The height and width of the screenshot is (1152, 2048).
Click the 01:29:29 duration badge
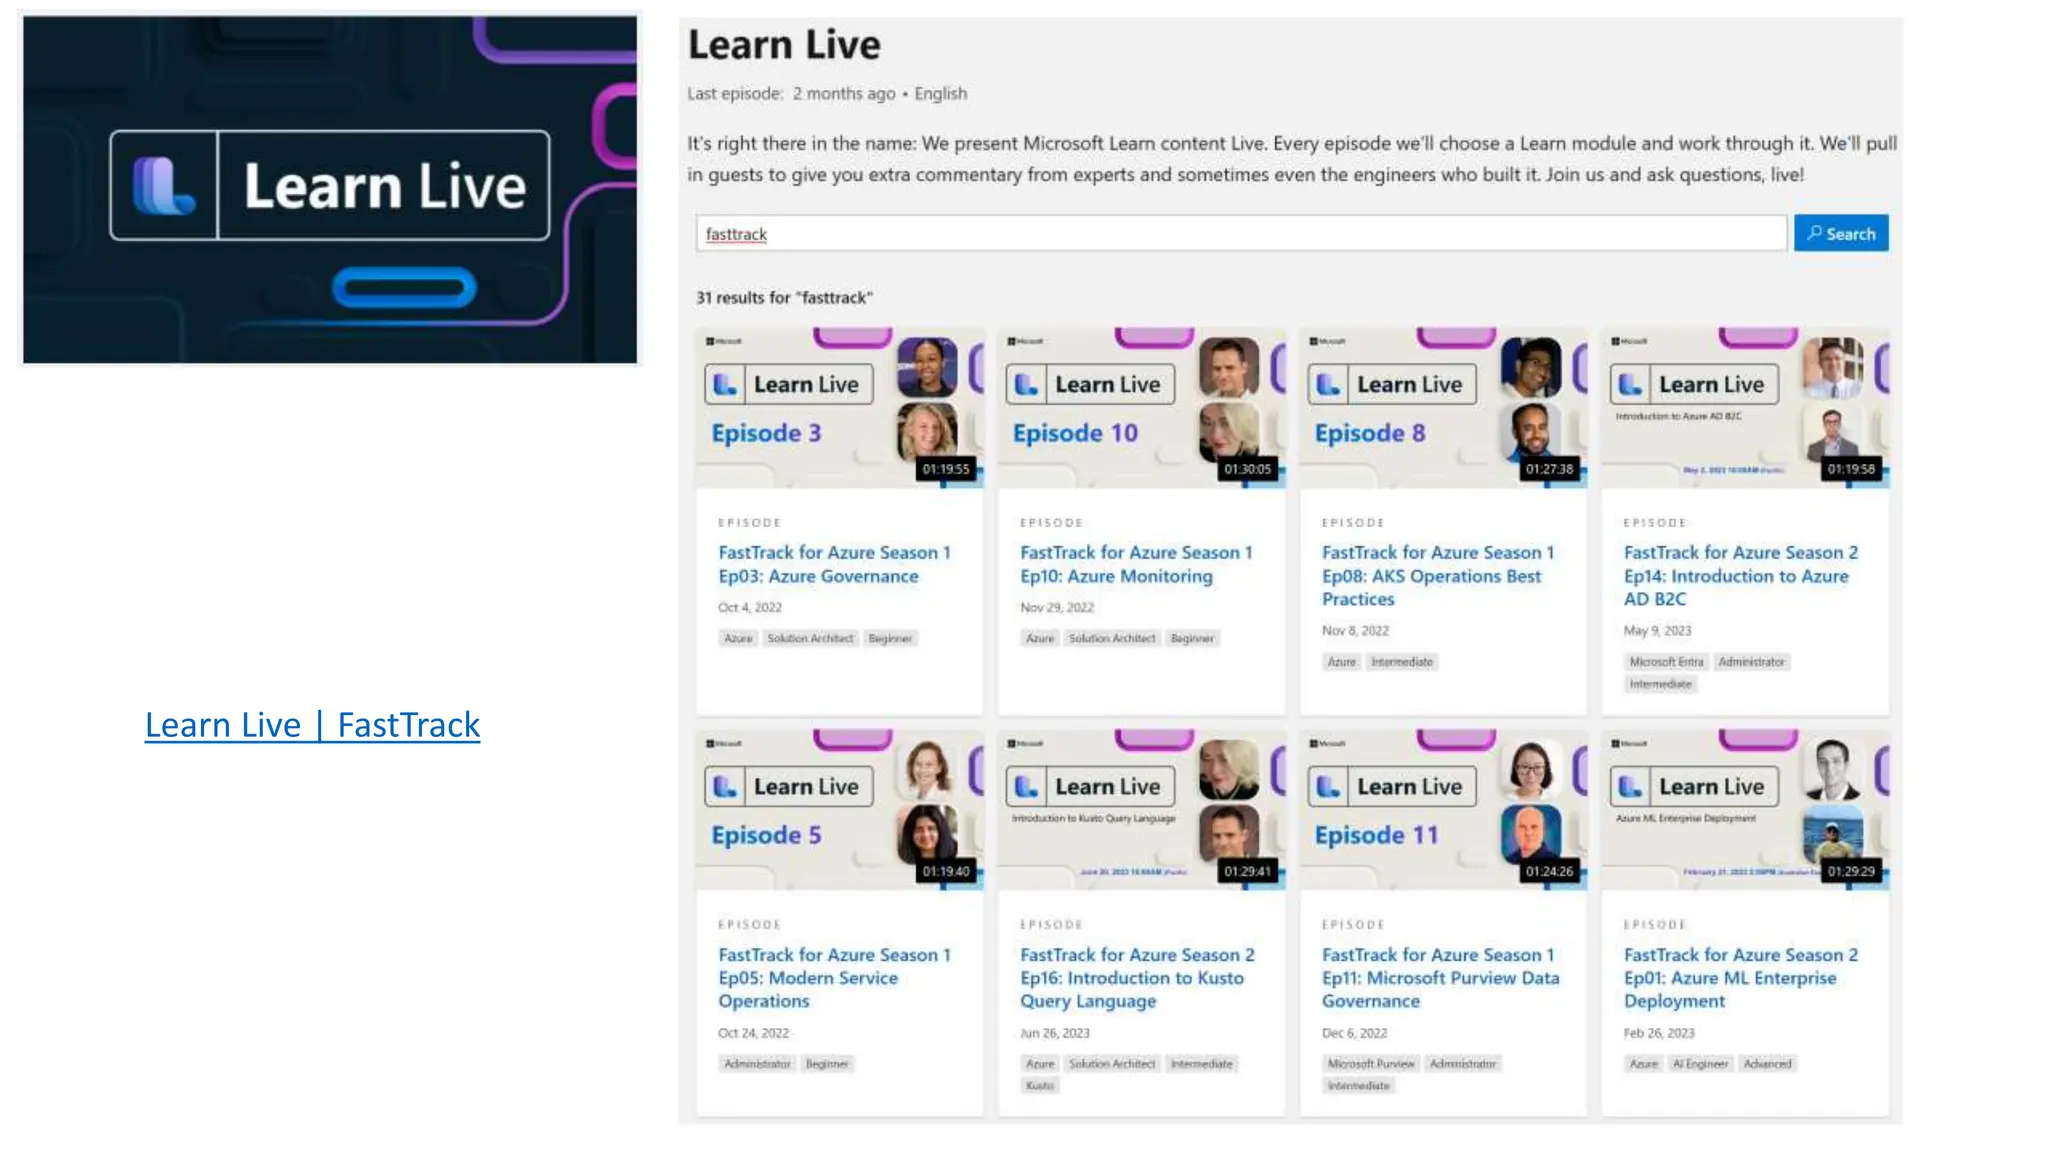coord(1851,871)
